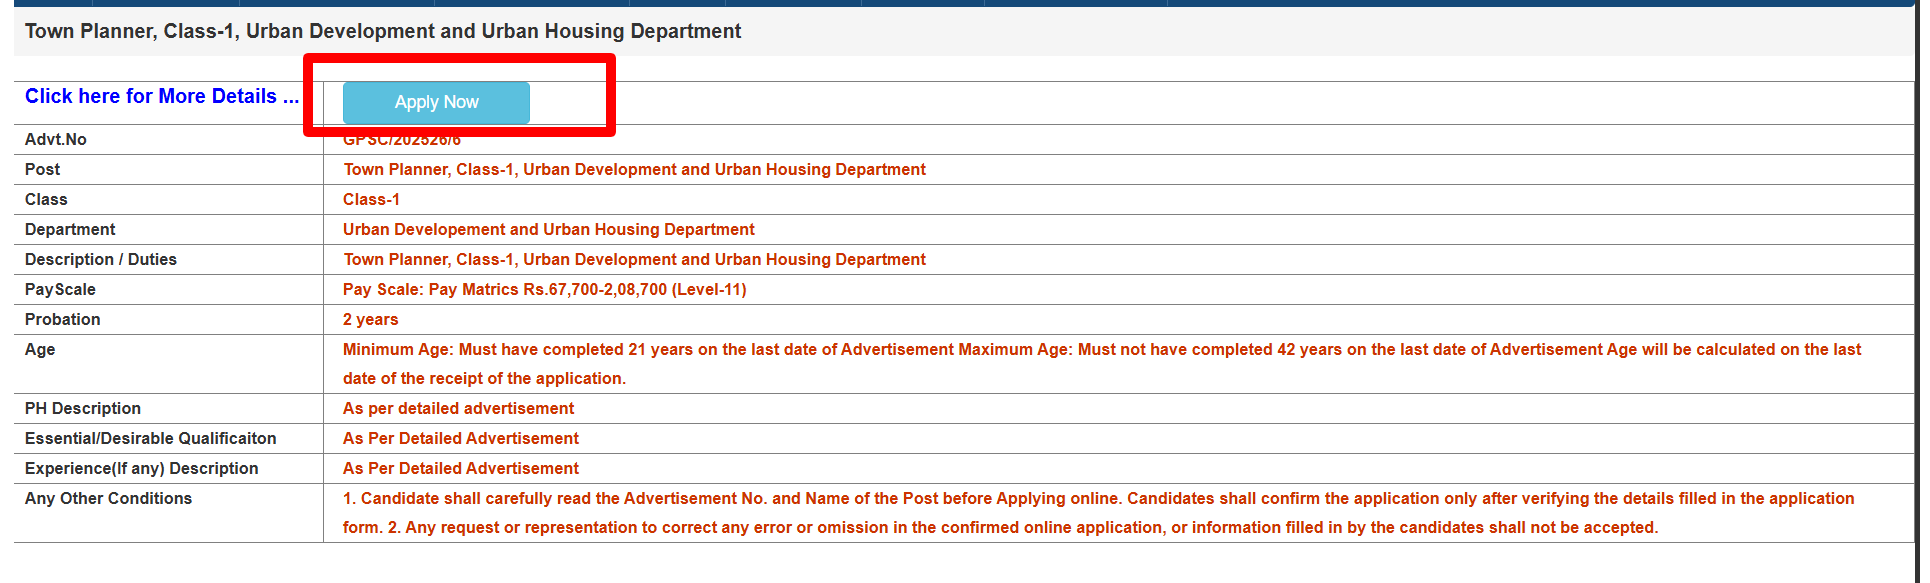Viewport: 1930px width, 583px height.
Task: Click the Description / Duties label
Action: [101, 259]
